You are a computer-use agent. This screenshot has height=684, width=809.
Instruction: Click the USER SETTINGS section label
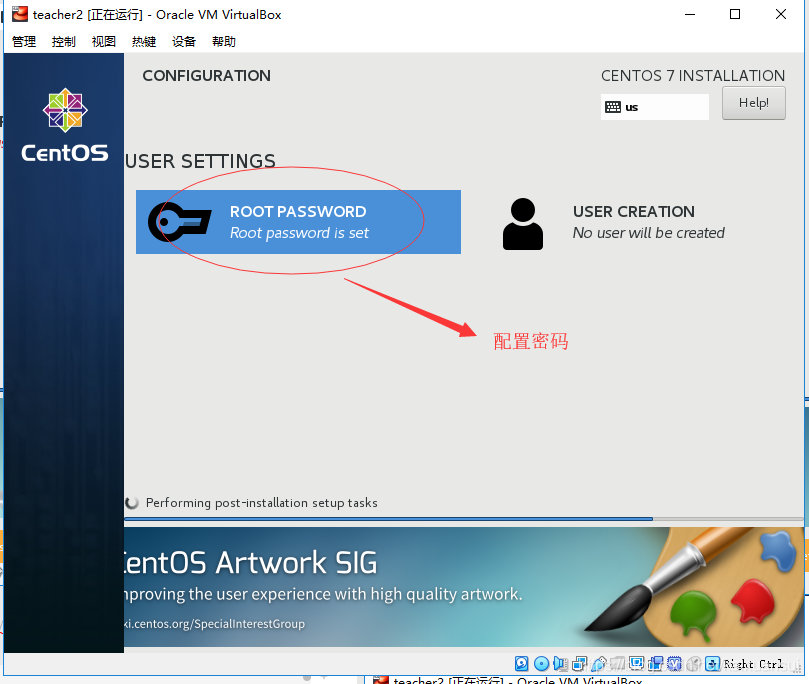pyautogui.click(x=201, y=161)
